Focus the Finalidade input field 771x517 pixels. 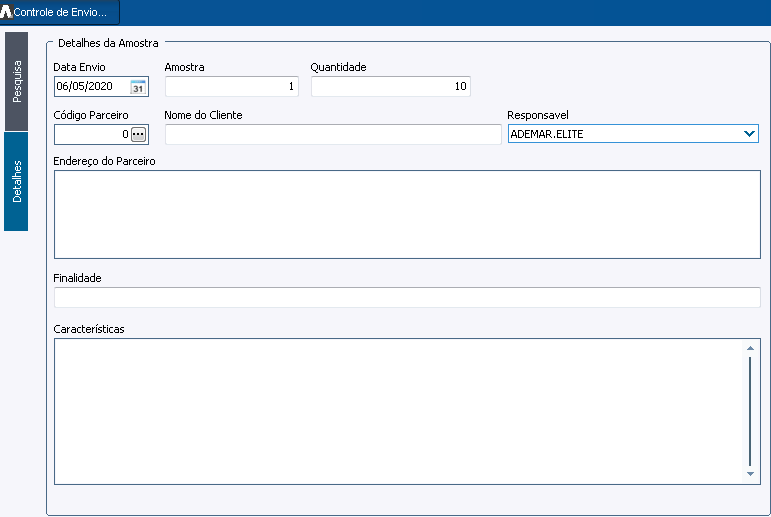(407, 298)
